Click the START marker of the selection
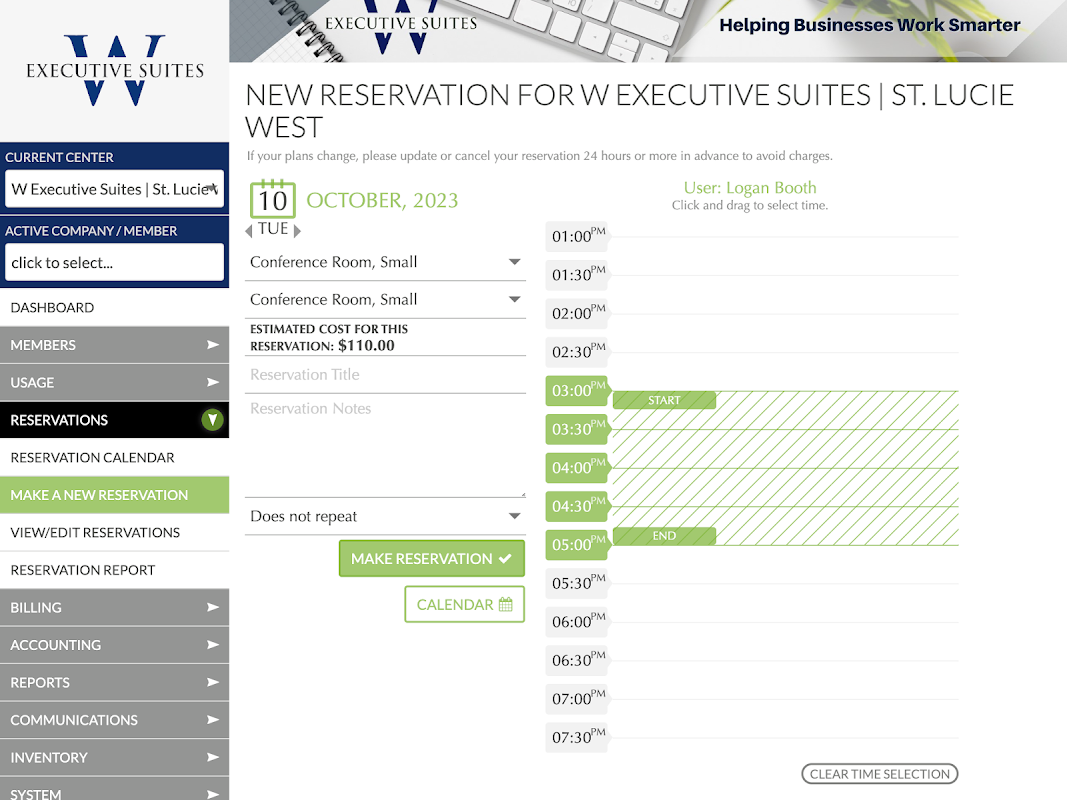The width and height of the screenshot is (1067, 800). click(x=664, y=400)
